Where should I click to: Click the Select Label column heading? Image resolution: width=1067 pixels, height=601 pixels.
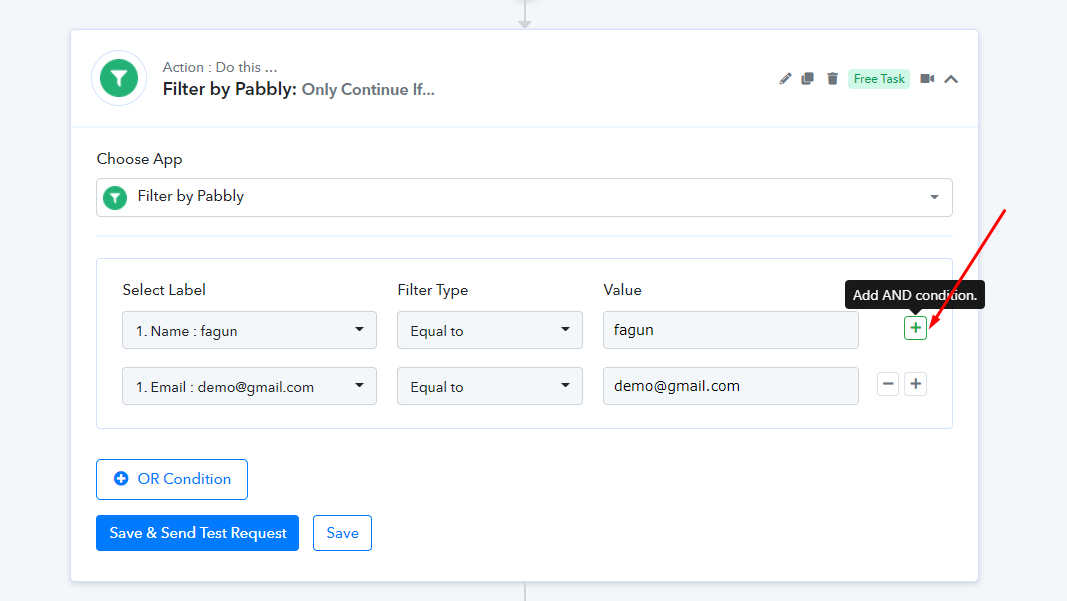point(164,290)
